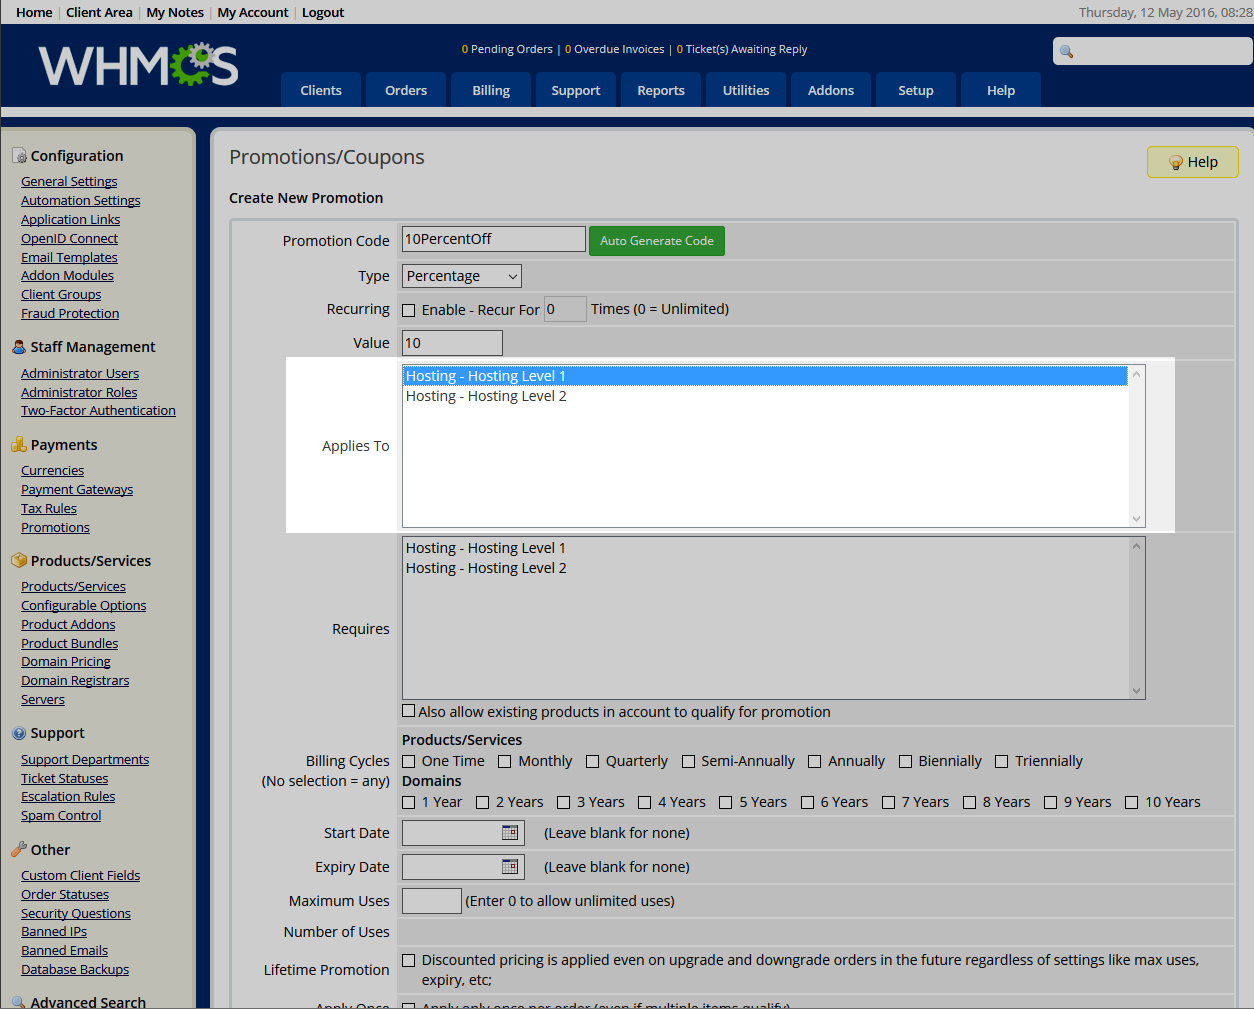Open My Notes link
The image size is (1254, 1009).
coord(175,12)
